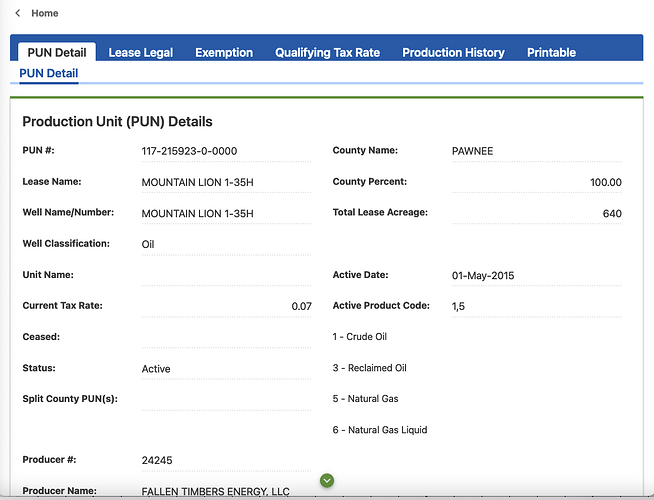
Task: Click the 'Active Product Code:' label
Action: (x=381, y=306)
